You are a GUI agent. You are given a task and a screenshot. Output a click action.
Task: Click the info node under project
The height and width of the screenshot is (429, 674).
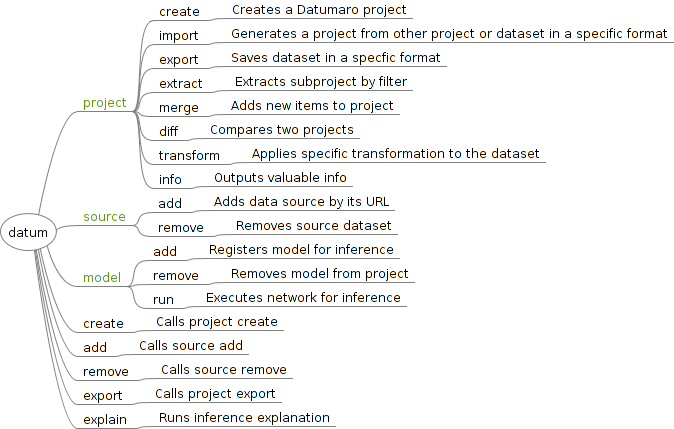click(x=170, y=179)
